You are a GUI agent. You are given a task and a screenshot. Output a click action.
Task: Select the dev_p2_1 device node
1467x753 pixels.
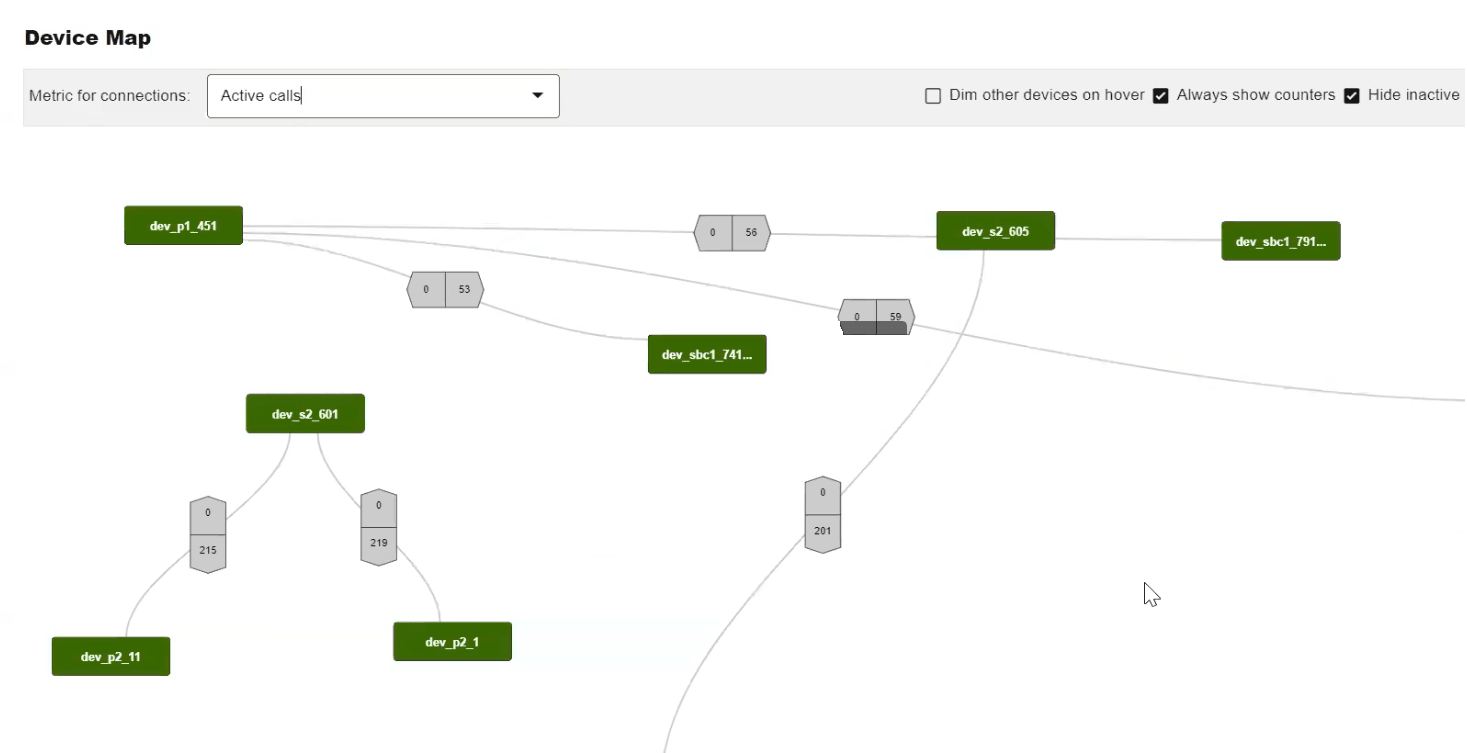point(452,641)
